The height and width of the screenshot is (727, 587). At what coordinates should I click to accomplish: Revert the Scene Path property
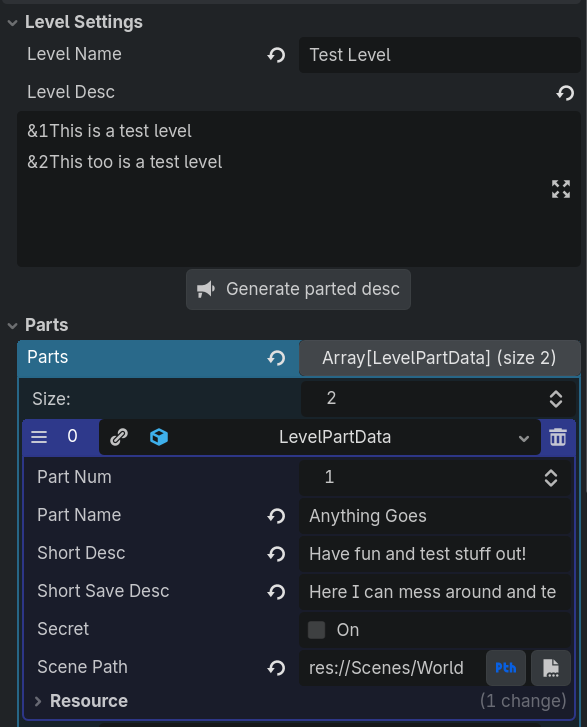[x=276, y=668]
